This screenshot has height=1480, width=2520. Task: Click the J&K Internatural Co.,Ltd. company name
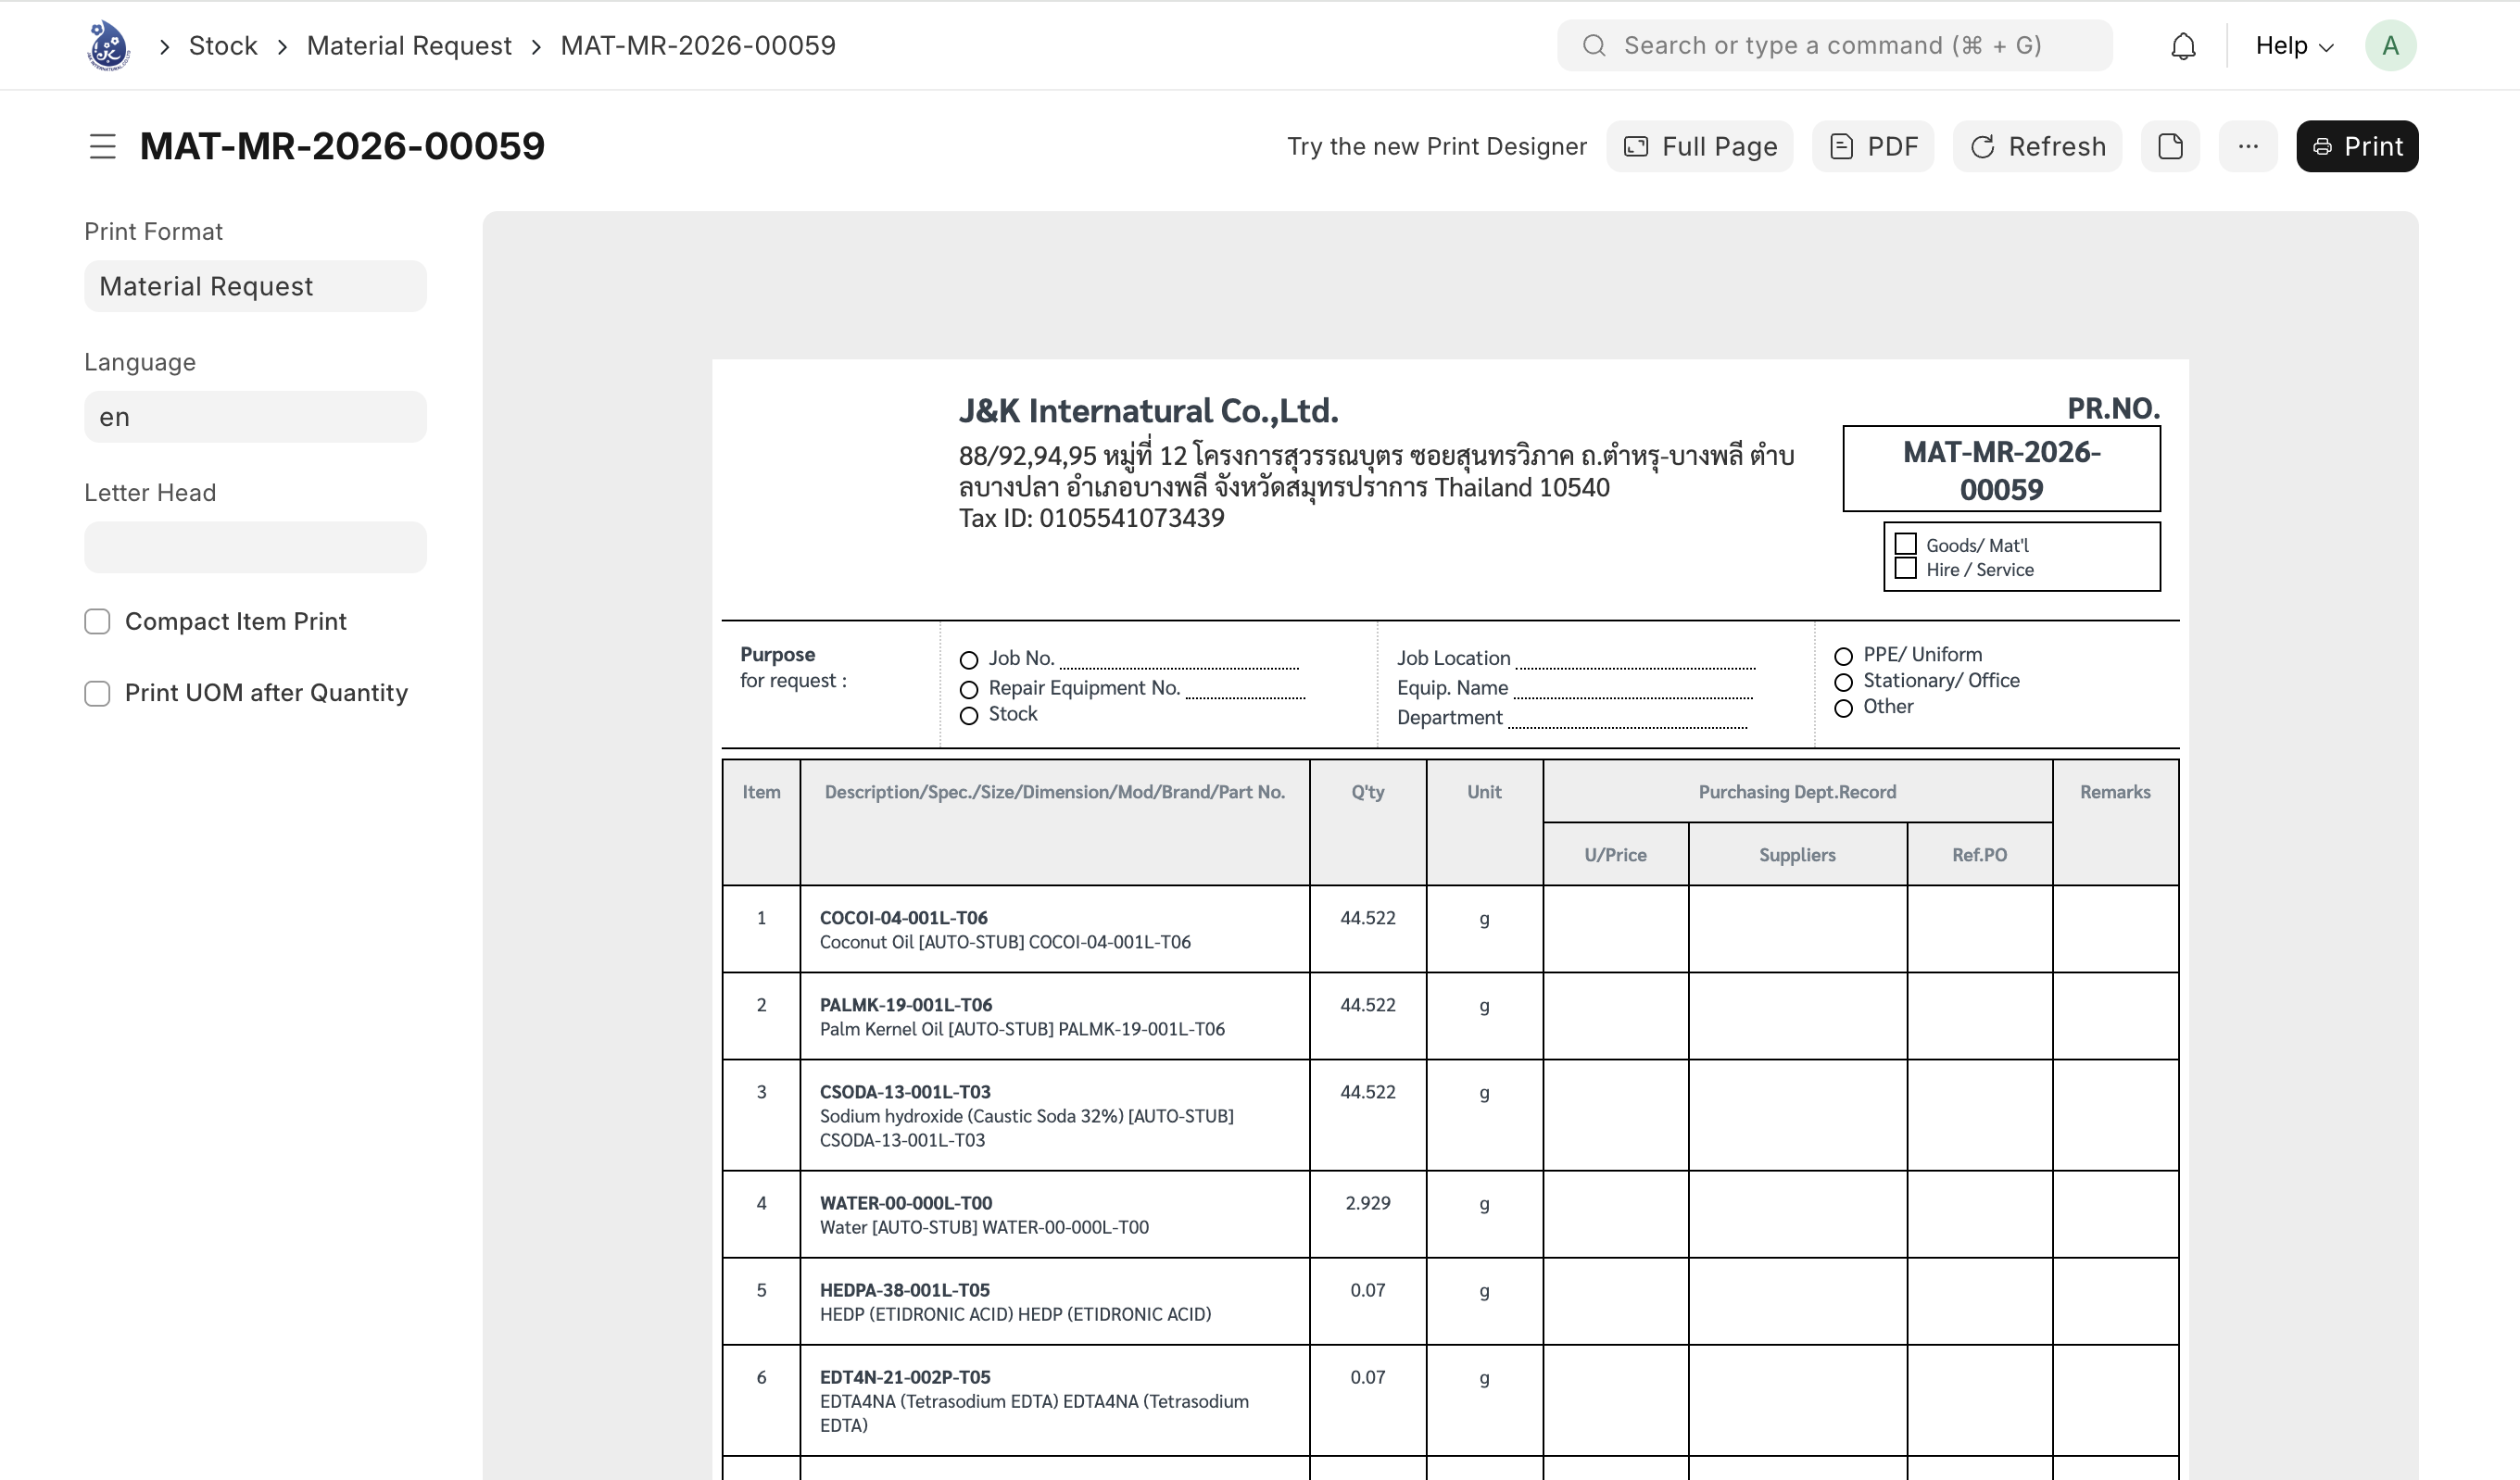1148,411
